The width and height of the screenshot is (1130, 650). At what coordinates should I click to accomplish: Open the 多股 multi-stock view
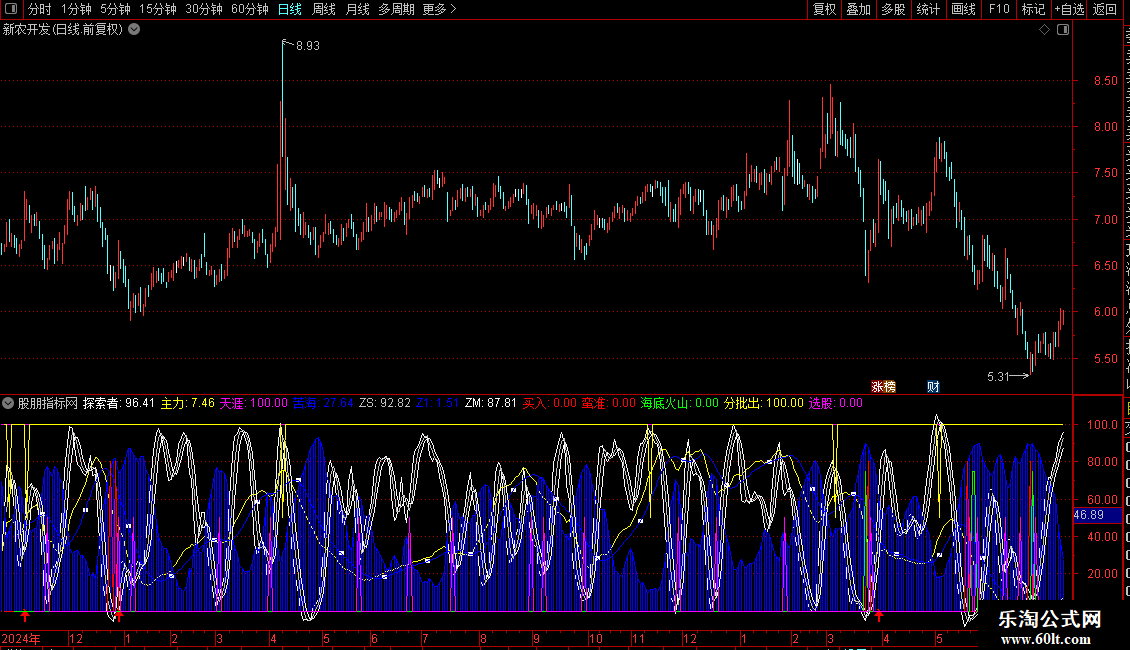894,9
